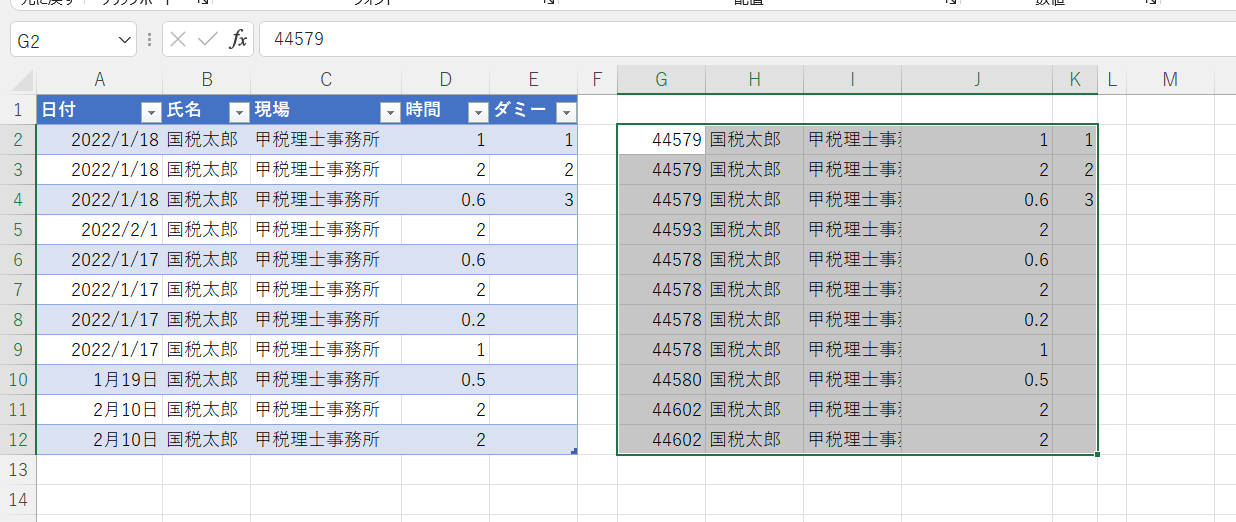The width and height of the screenshot is (1236, 522).
Task: Open the ダミー column filter dropdown
Action: coord(565,111)
